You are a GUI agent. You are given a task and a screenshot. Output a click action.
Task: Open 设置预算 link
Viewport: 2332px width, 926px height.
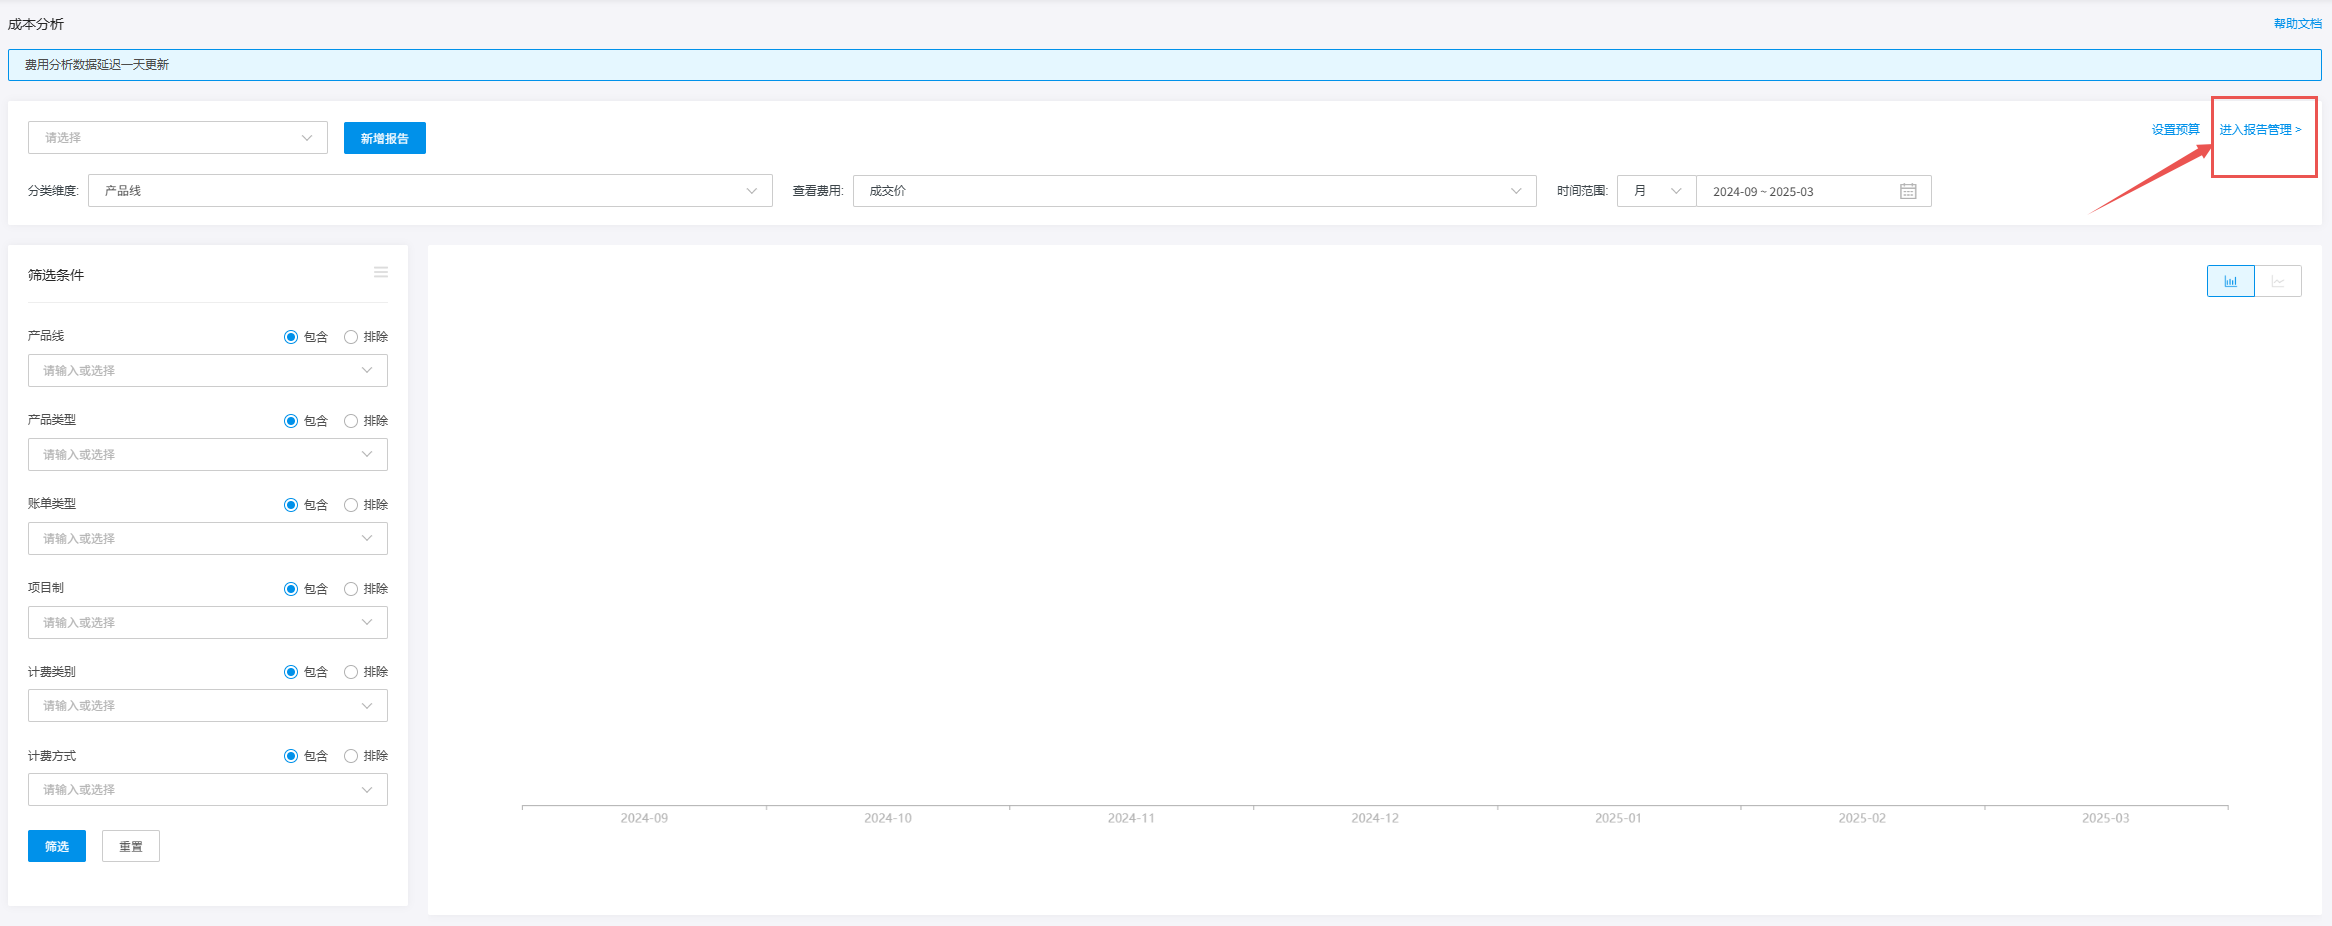2175,130
